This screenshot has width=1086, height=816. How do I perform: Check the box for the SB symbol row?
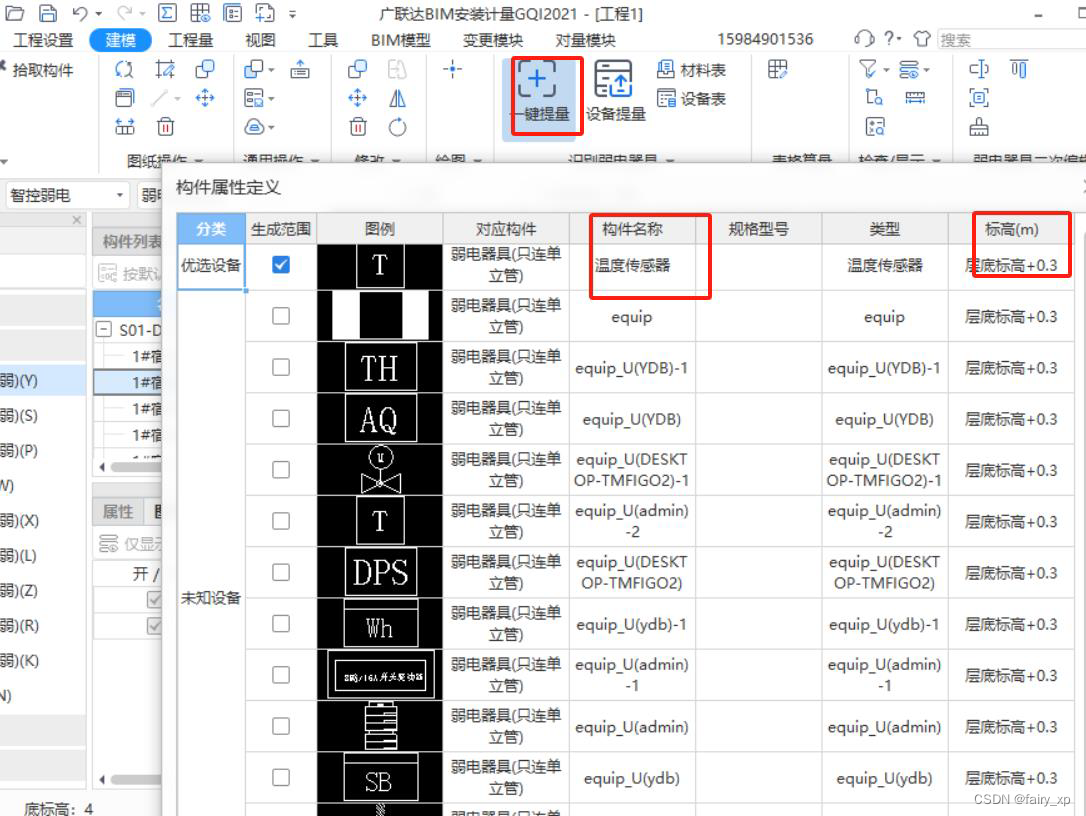coord(281,777)
